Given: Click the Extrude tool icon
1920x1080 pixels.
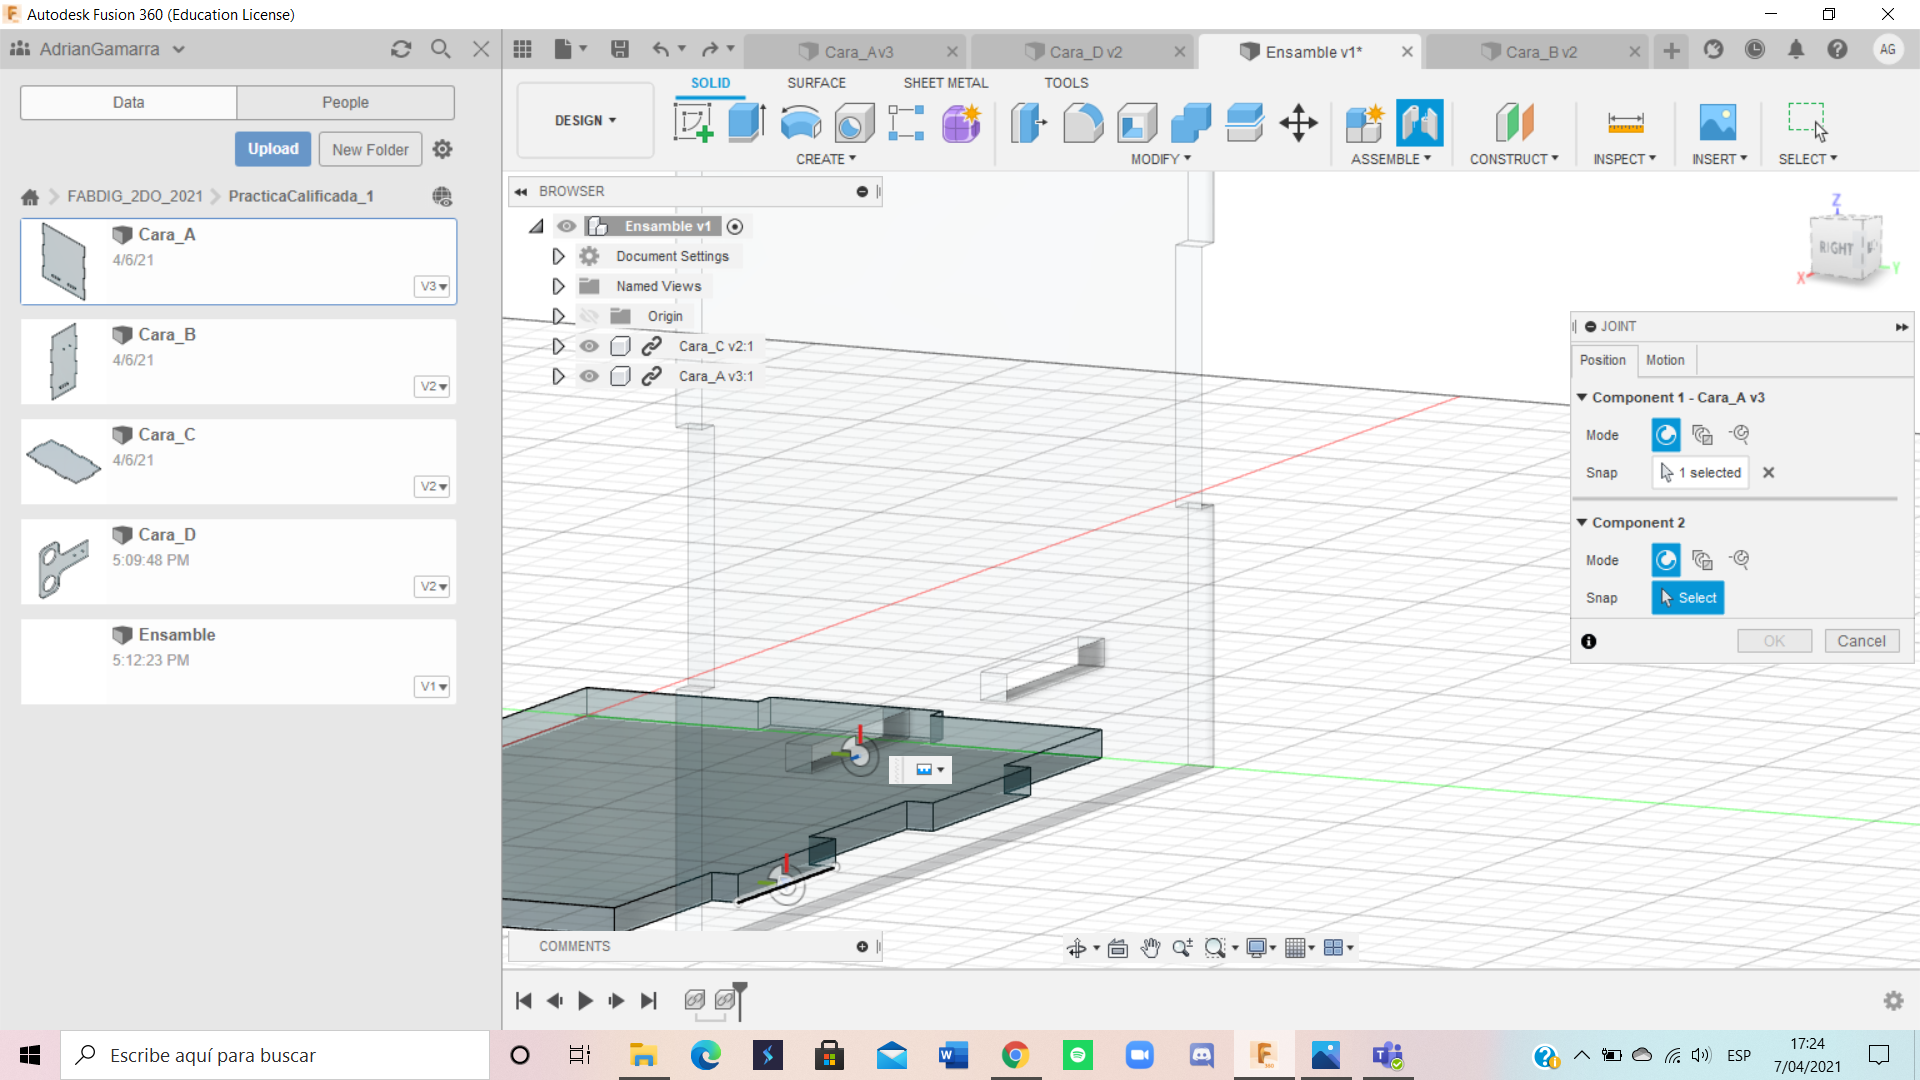Looking at the screenshot, I should [747, 123].
